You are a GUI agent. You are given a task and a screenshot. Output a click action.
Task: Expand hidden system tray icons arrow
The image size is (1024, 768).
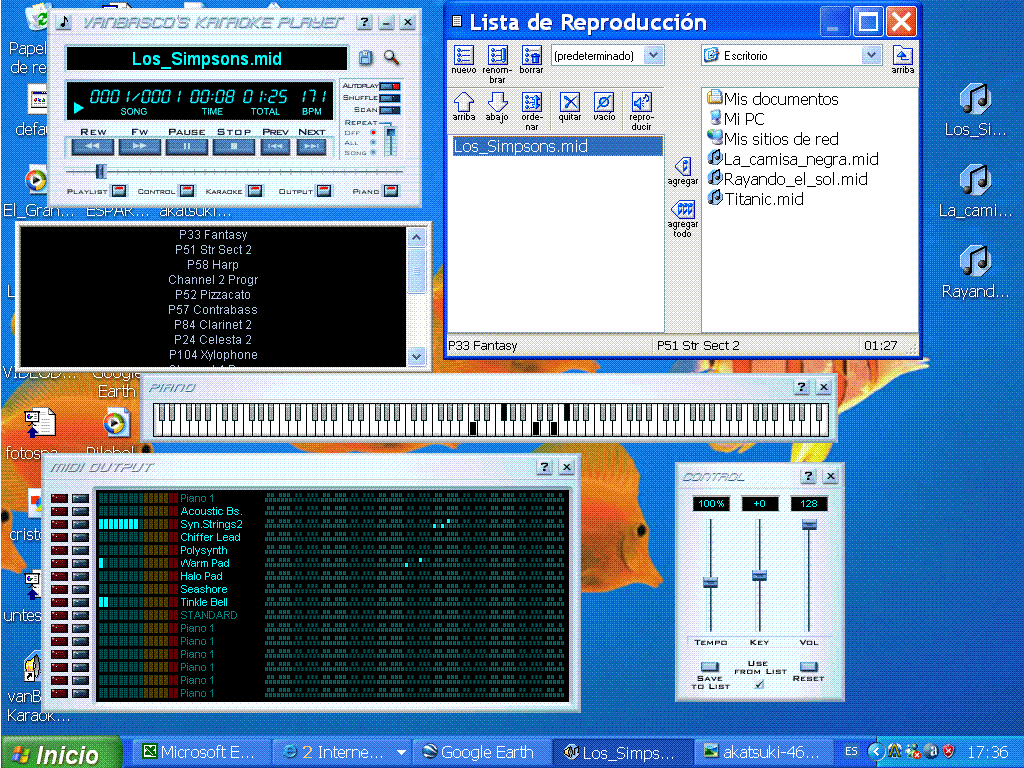[x=876, y=752]
